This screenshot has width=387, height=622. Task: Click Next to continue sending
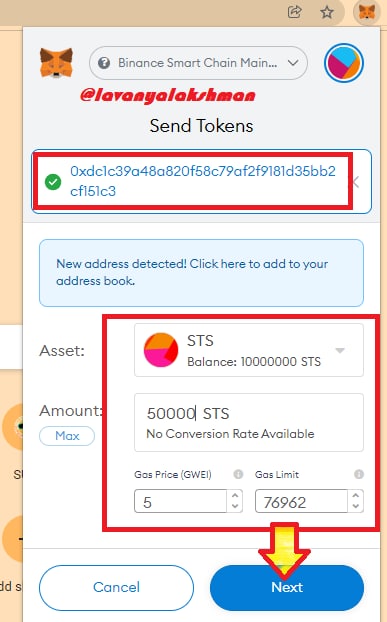click(x=287, y=587)
